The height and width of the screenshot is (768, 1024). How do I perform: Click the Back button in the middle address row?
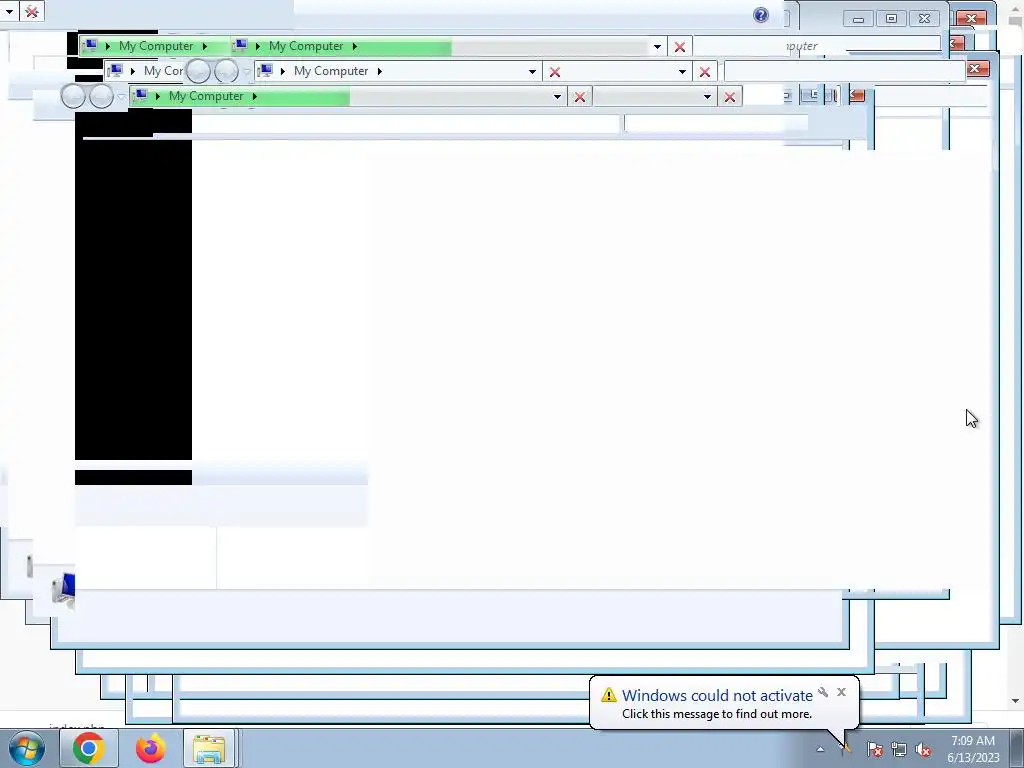pyautogui.click(x=199, y=71)
